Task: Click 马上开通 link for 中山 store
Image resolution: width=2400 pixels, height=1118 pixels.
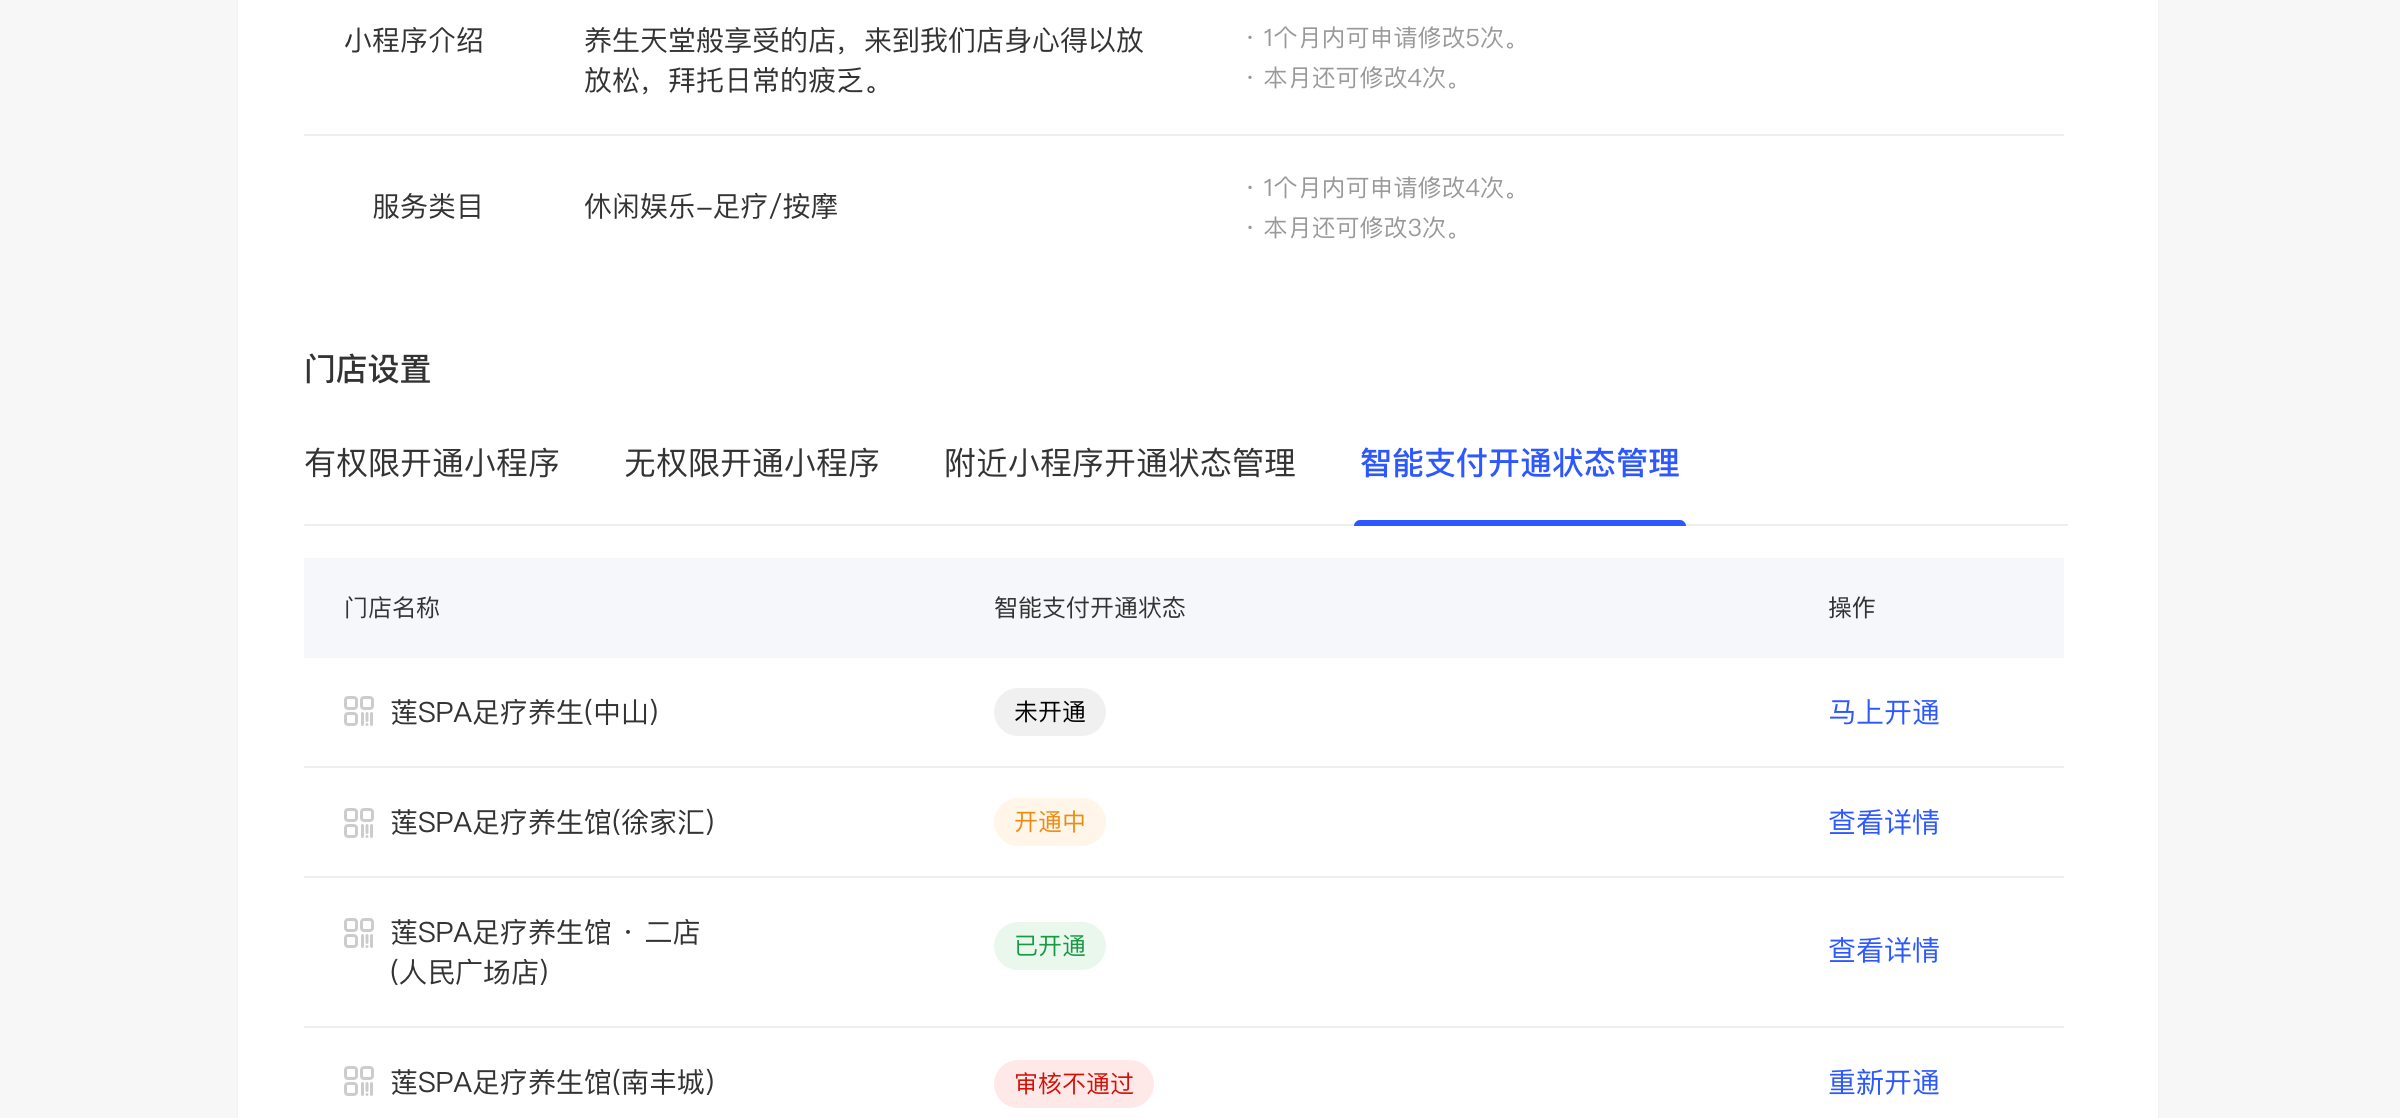Action: pyautogui.click(x=1883, y=712)
